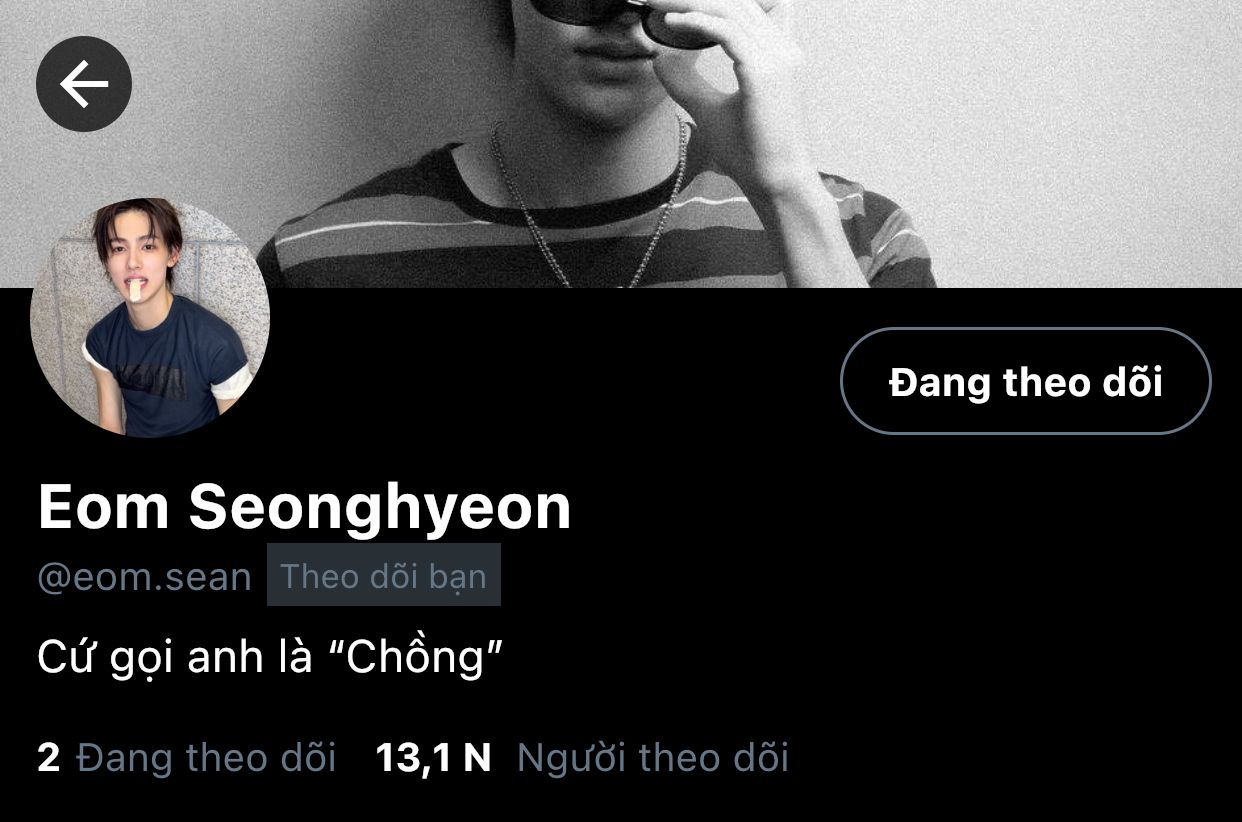Tap the necklace in the header photo
The width and height of the screenshot is (1242, 822).
[588, 205]
